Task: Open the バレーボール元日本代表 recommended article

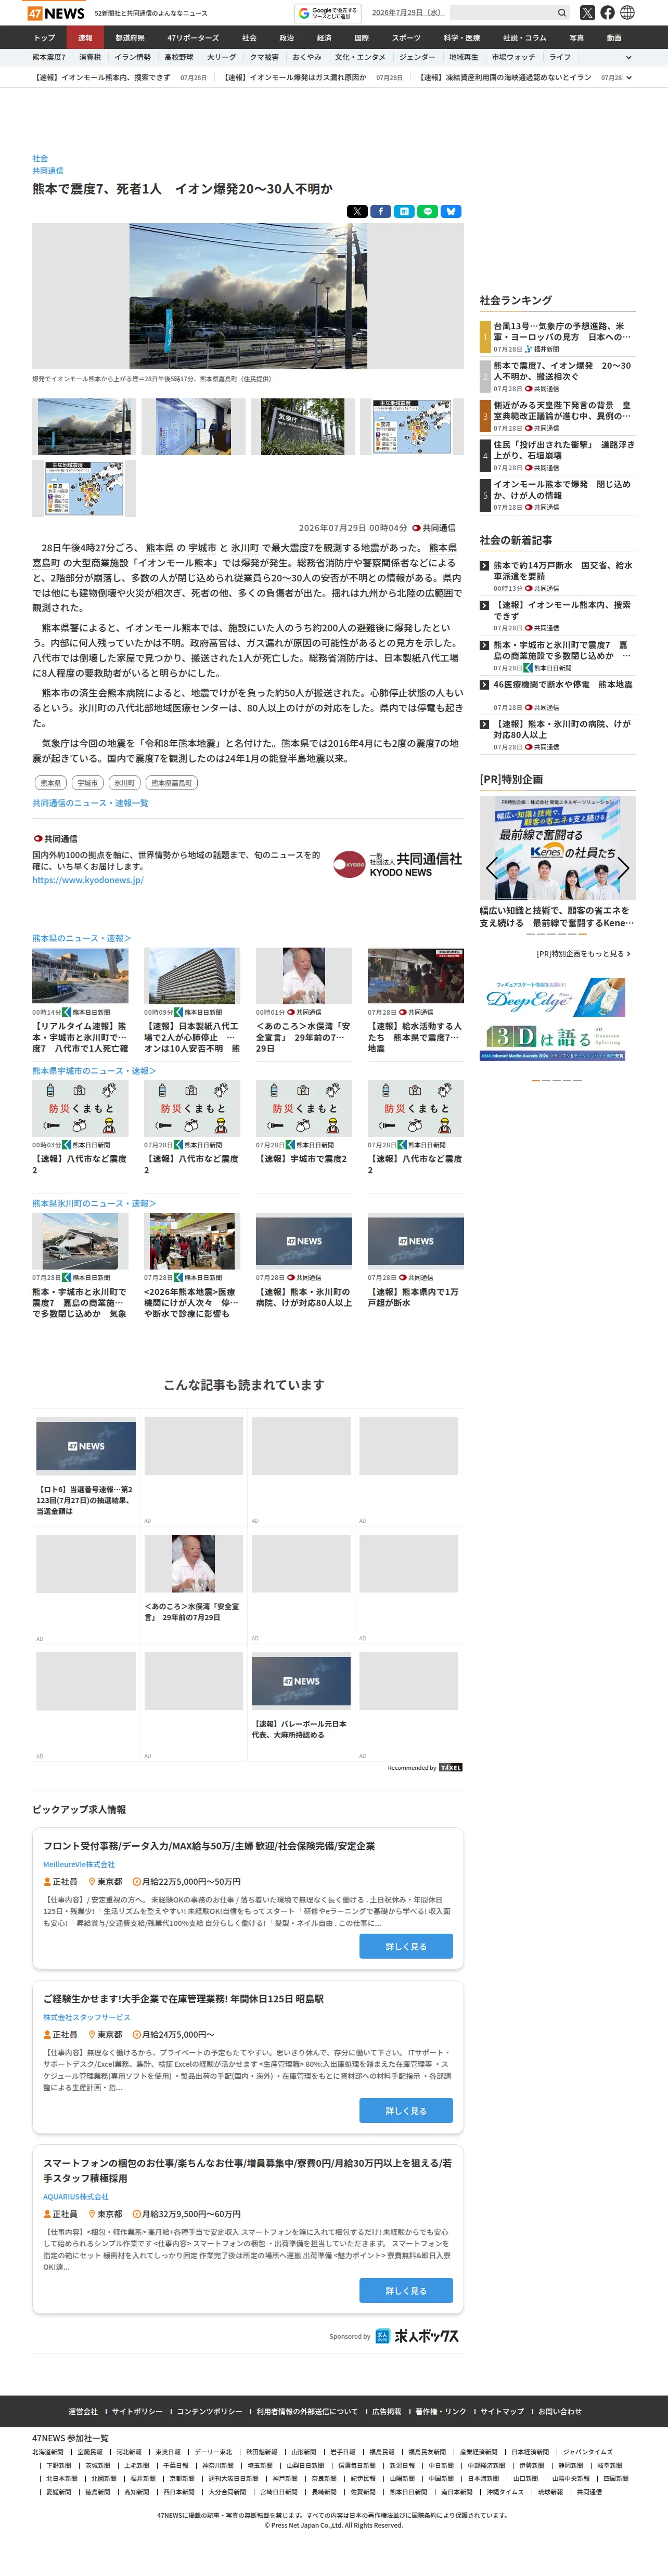Action: tap(301, 1696)
